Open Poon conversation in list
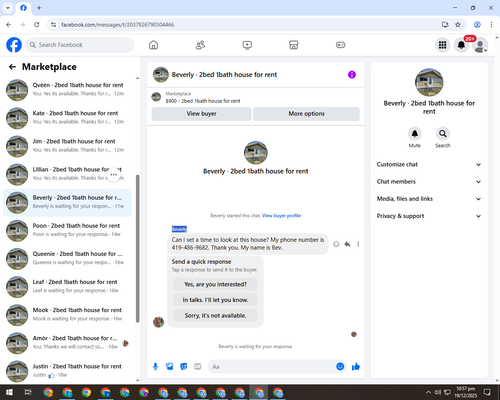 (68, 230)
